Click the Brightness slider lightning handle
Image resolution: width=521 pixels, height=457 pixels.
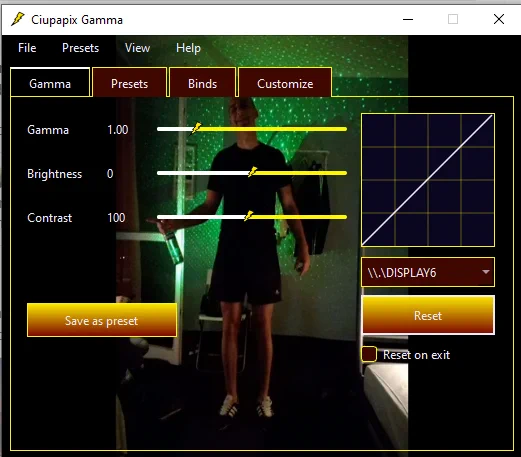point(253,172)
